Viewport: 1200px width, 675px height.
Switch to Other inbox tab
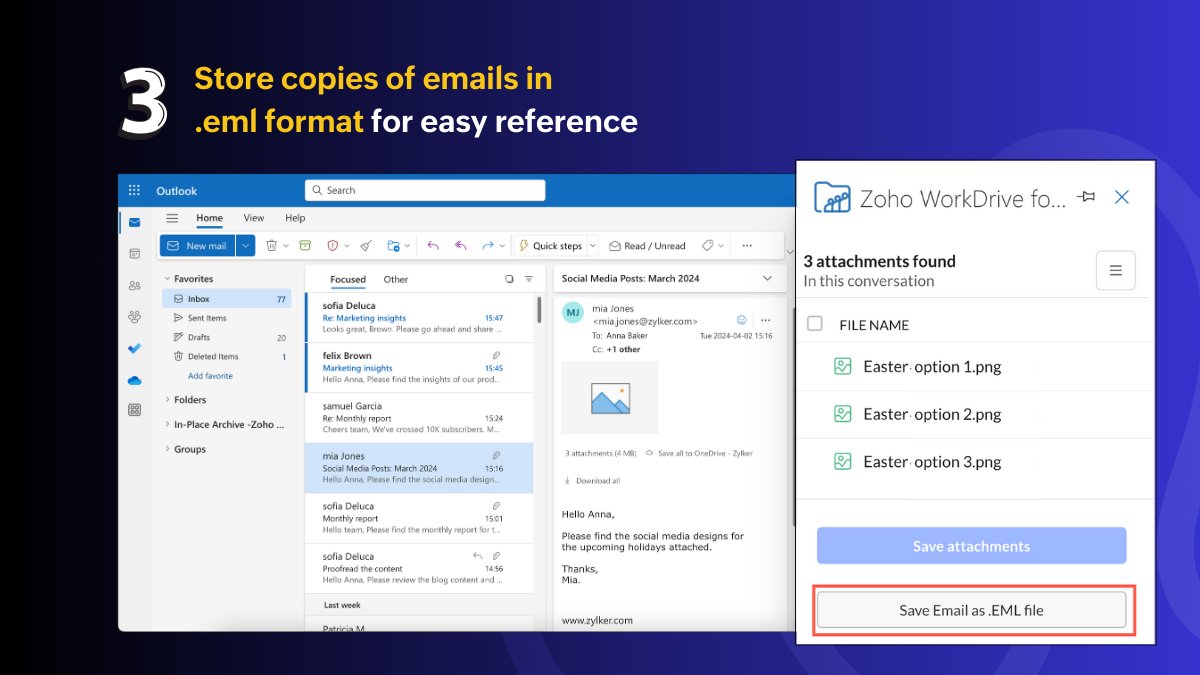click(396, 280)
